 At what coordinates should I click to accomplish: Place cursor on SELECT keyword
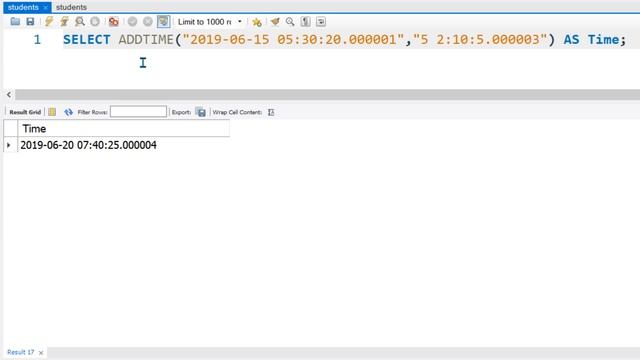coord(87,40)
